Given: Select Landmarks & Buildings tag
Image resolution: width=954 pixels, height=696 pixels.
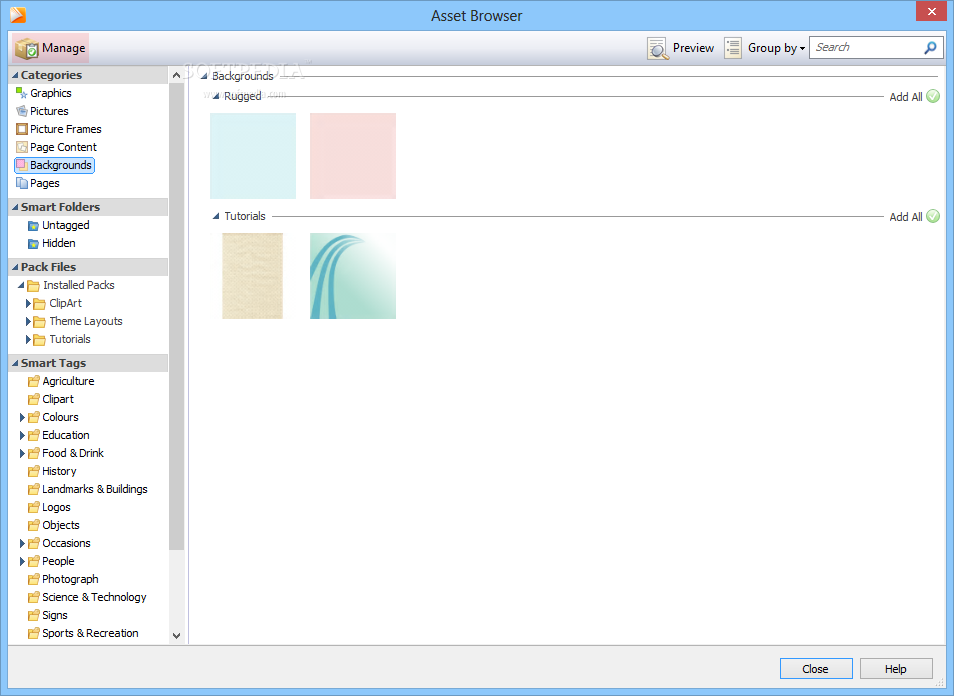Looking at the screenshot, I should point(95,489).
